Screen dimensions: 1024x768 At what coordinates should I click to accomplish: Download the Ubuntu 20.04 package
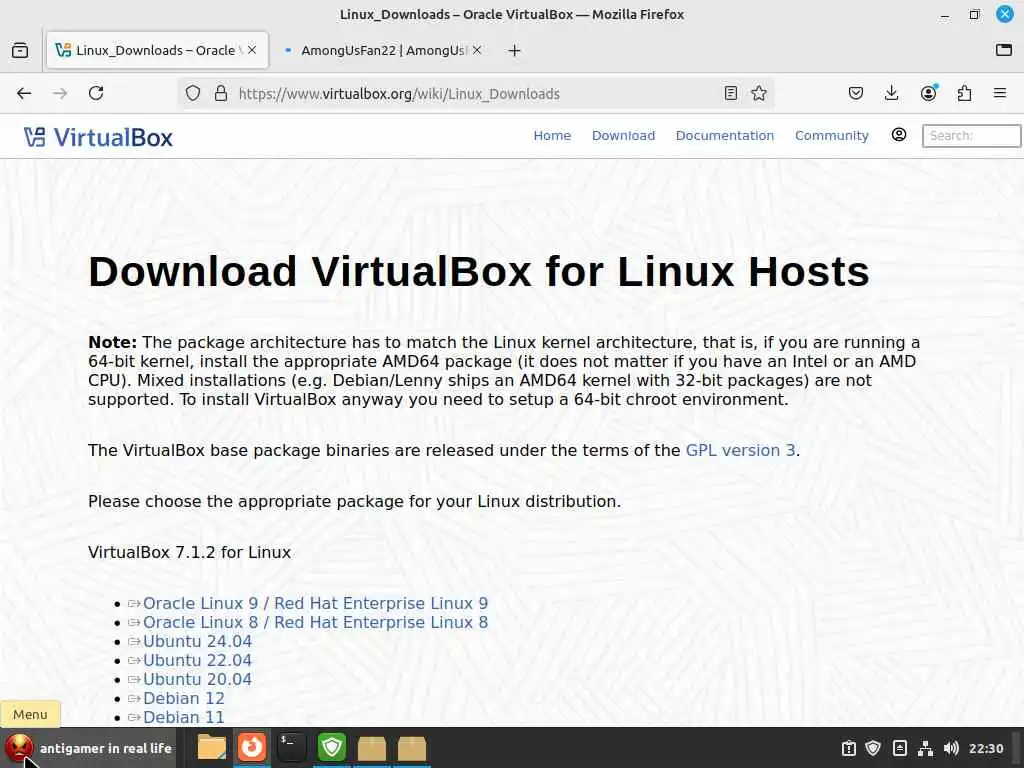pyautogui.click(x=197, y=679)
